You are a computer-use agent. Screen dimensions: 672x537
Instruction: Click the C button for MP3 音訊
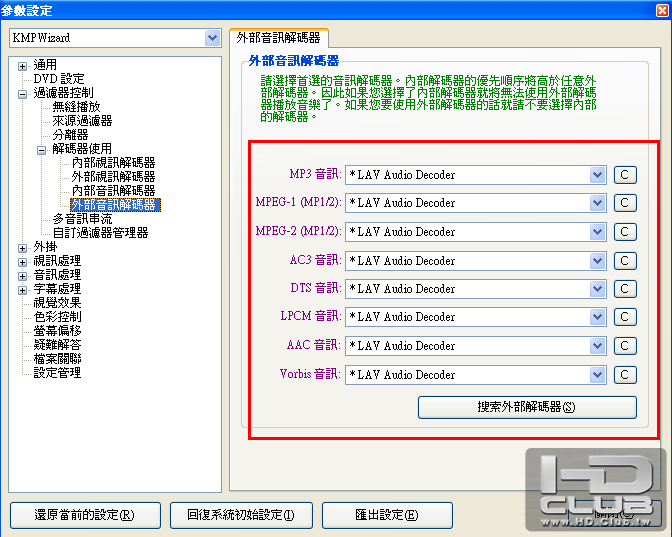pos(625,175)
